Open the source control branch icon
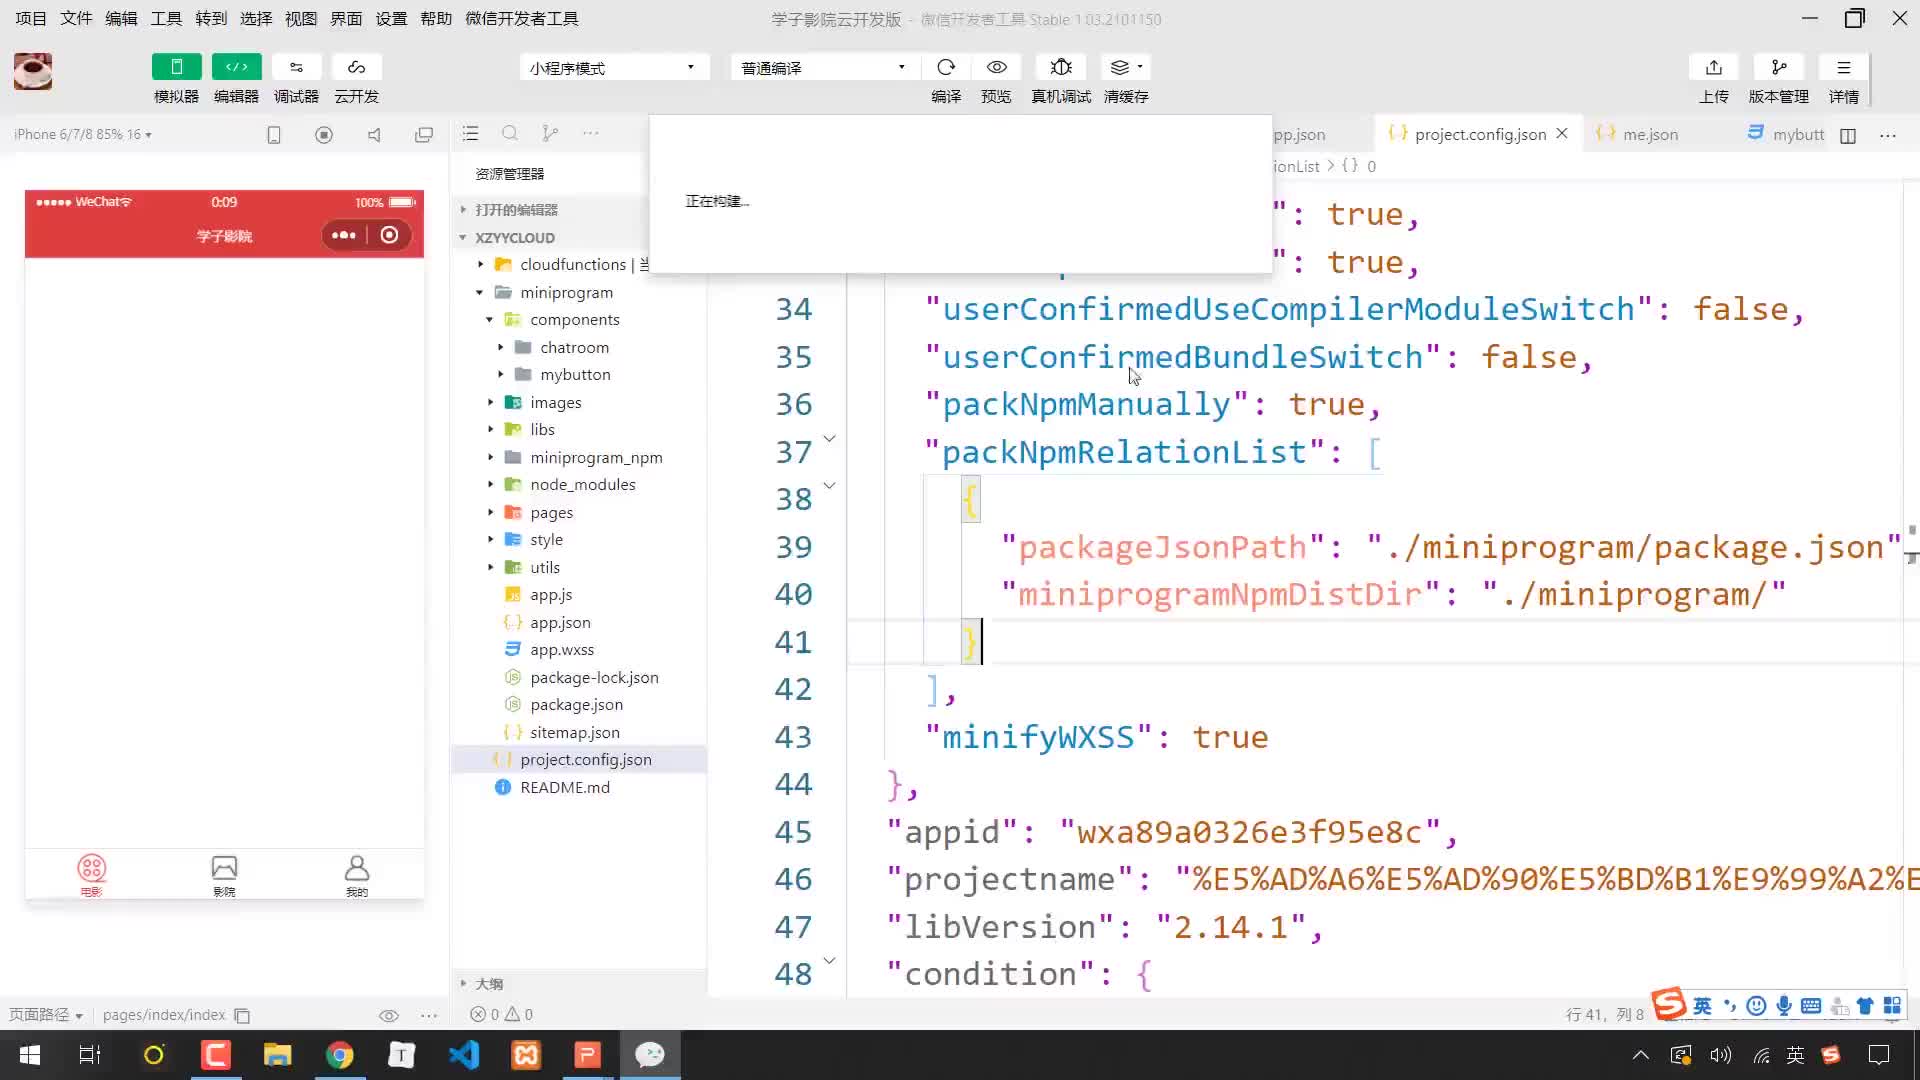This screenshot has width=1920, height=1080. pos(550,133)
